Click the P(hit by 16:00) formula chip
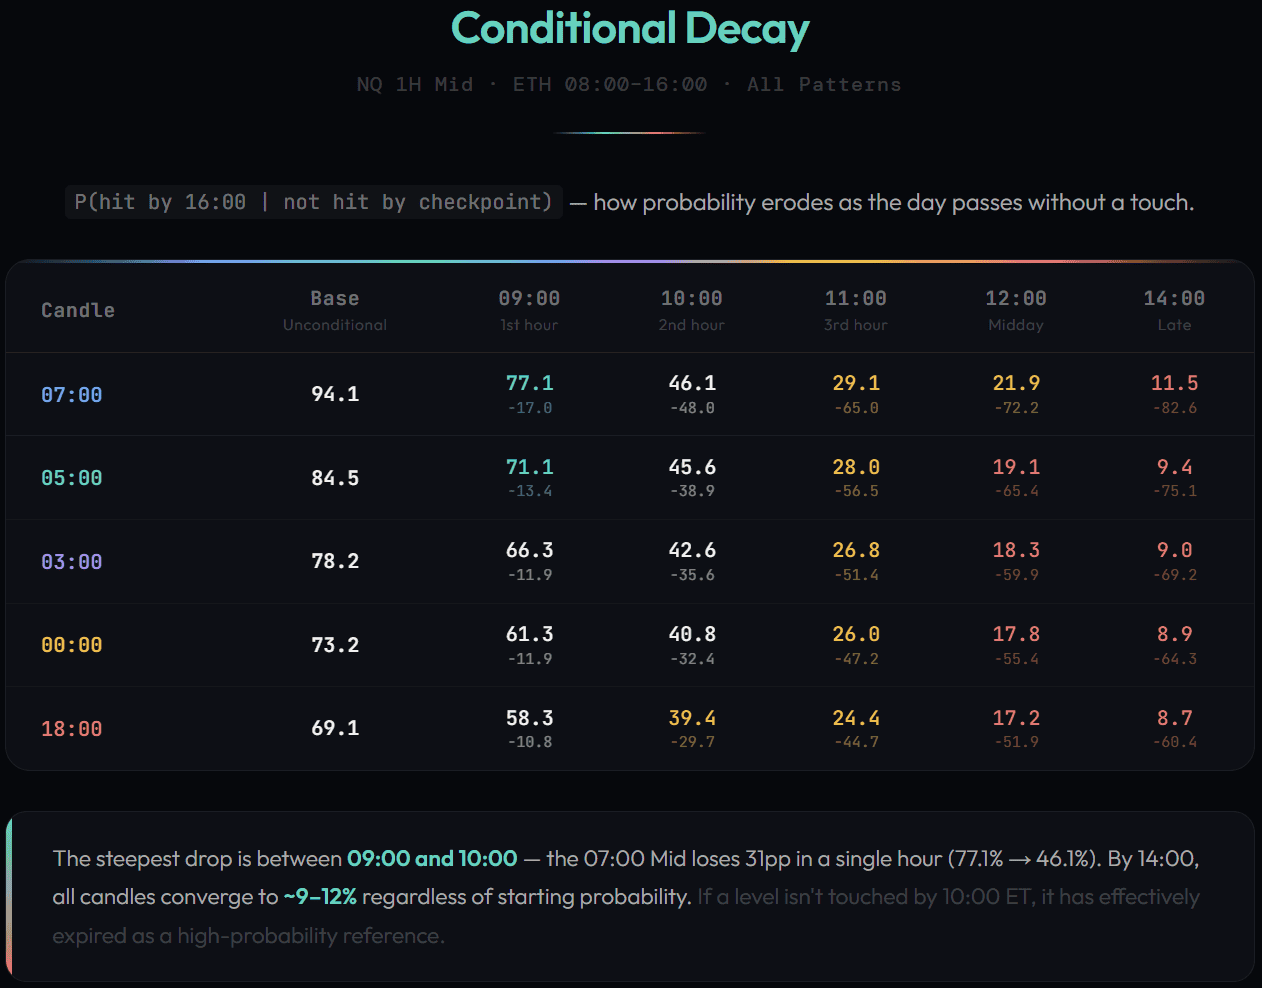 click(313, 202)
